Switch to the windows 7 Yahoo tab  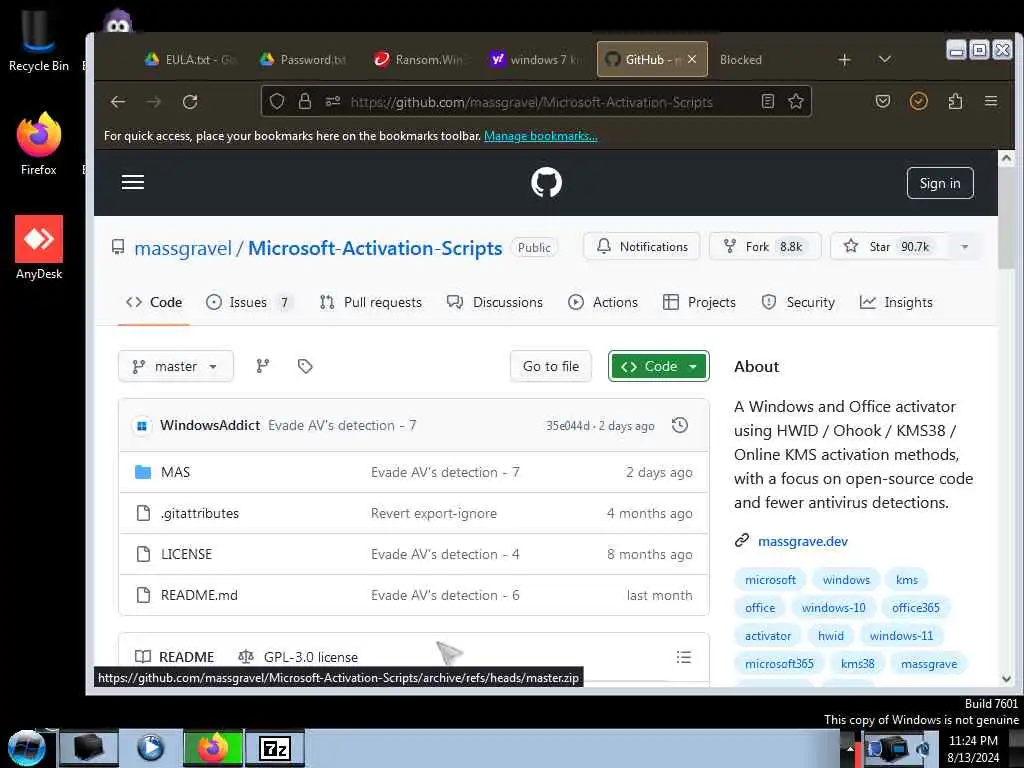(536, 59)
